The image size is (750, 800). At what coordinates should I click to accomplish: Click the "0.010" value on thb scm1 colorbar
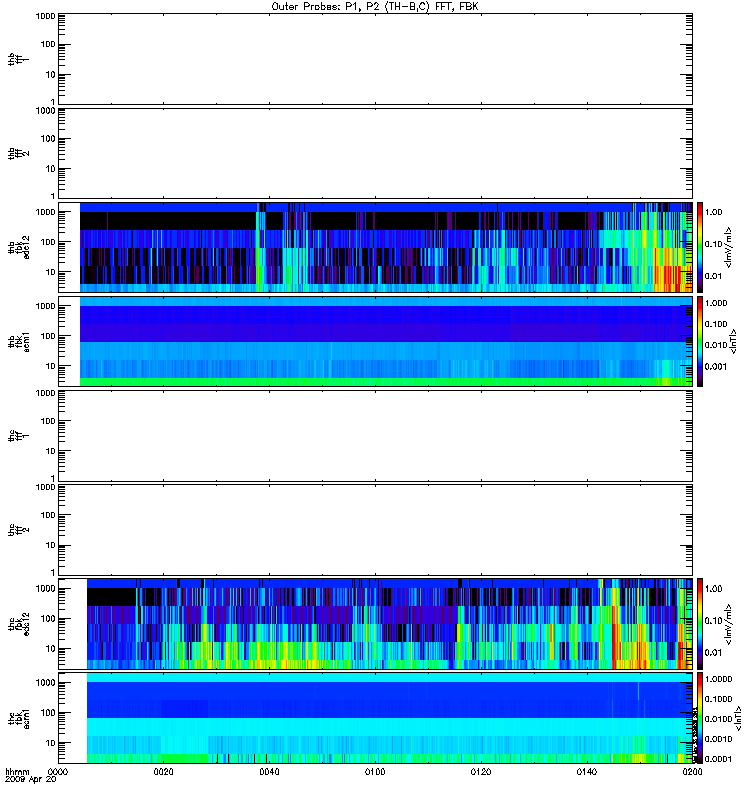click(716, 345)
